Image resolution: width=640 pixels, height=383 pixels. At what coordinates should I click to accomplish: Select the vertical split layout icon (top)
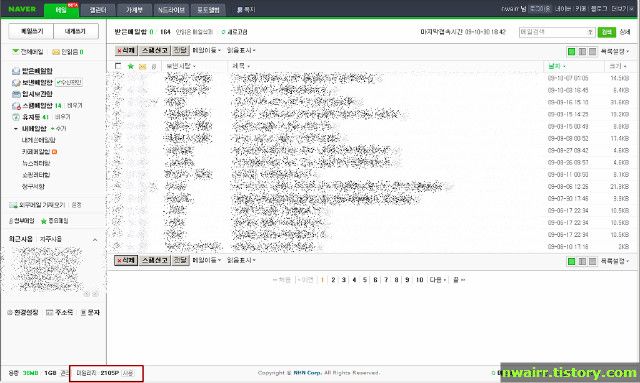coord(582,51)
